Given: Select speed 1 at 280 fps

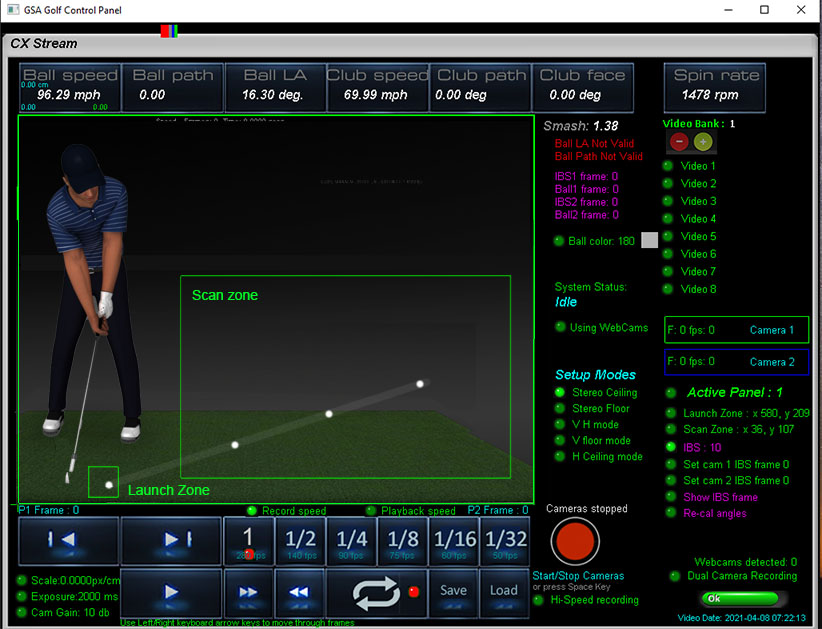Looking at the screenshot, I should [248, 541].
